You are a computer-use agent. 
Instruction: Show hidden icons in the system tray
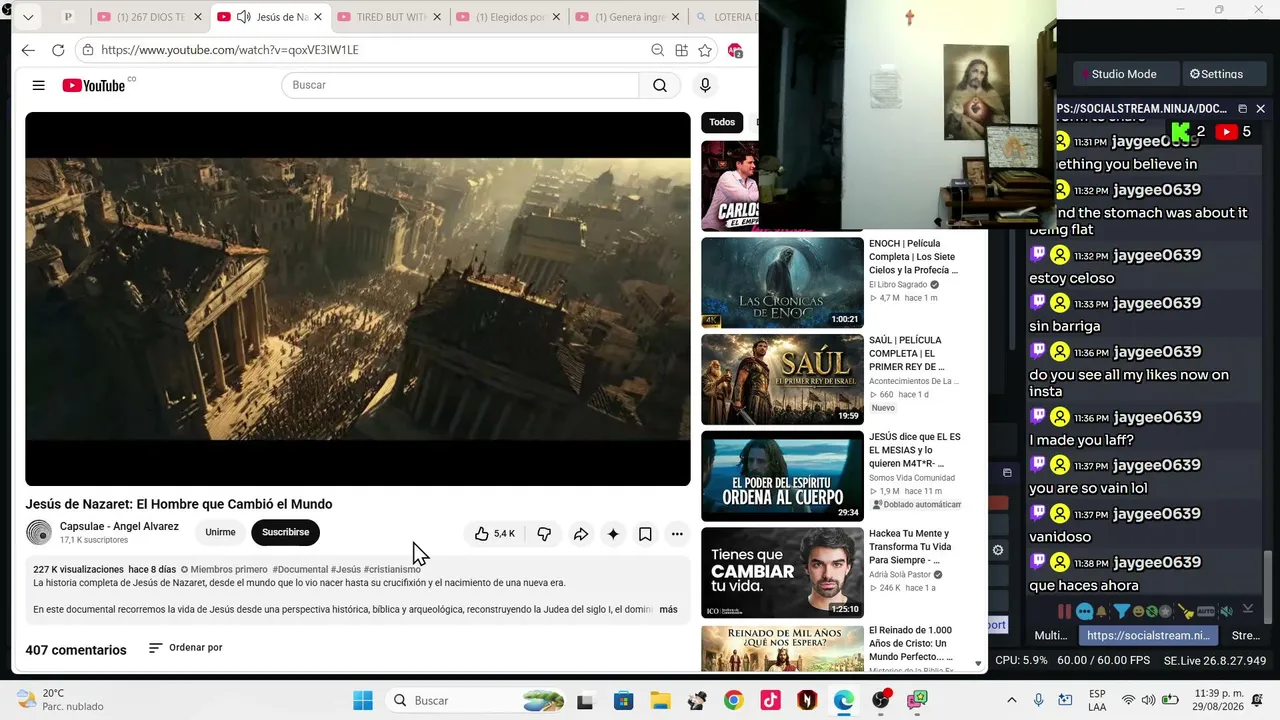pyautogui.click(x=1011, y=700)
